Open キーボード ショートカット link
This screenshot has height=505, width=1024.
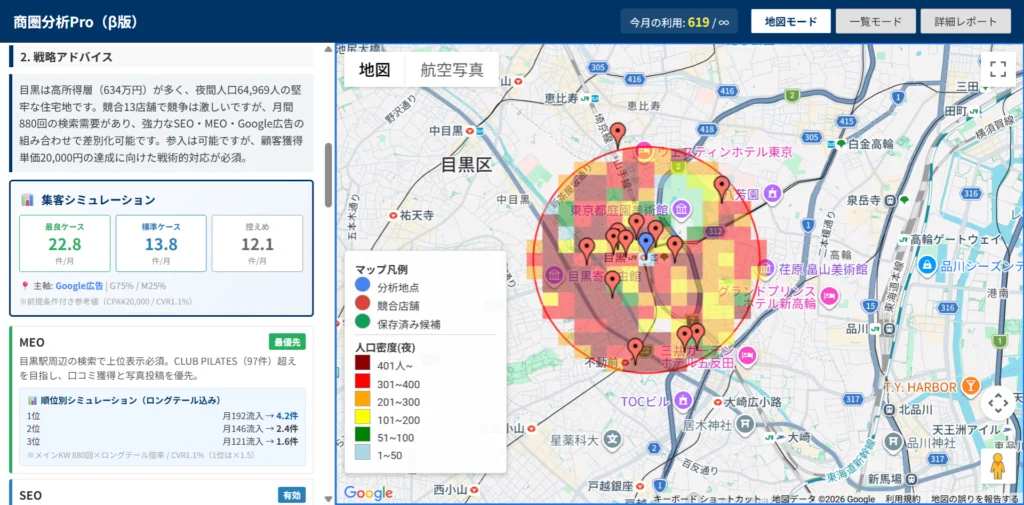(709, 499)
